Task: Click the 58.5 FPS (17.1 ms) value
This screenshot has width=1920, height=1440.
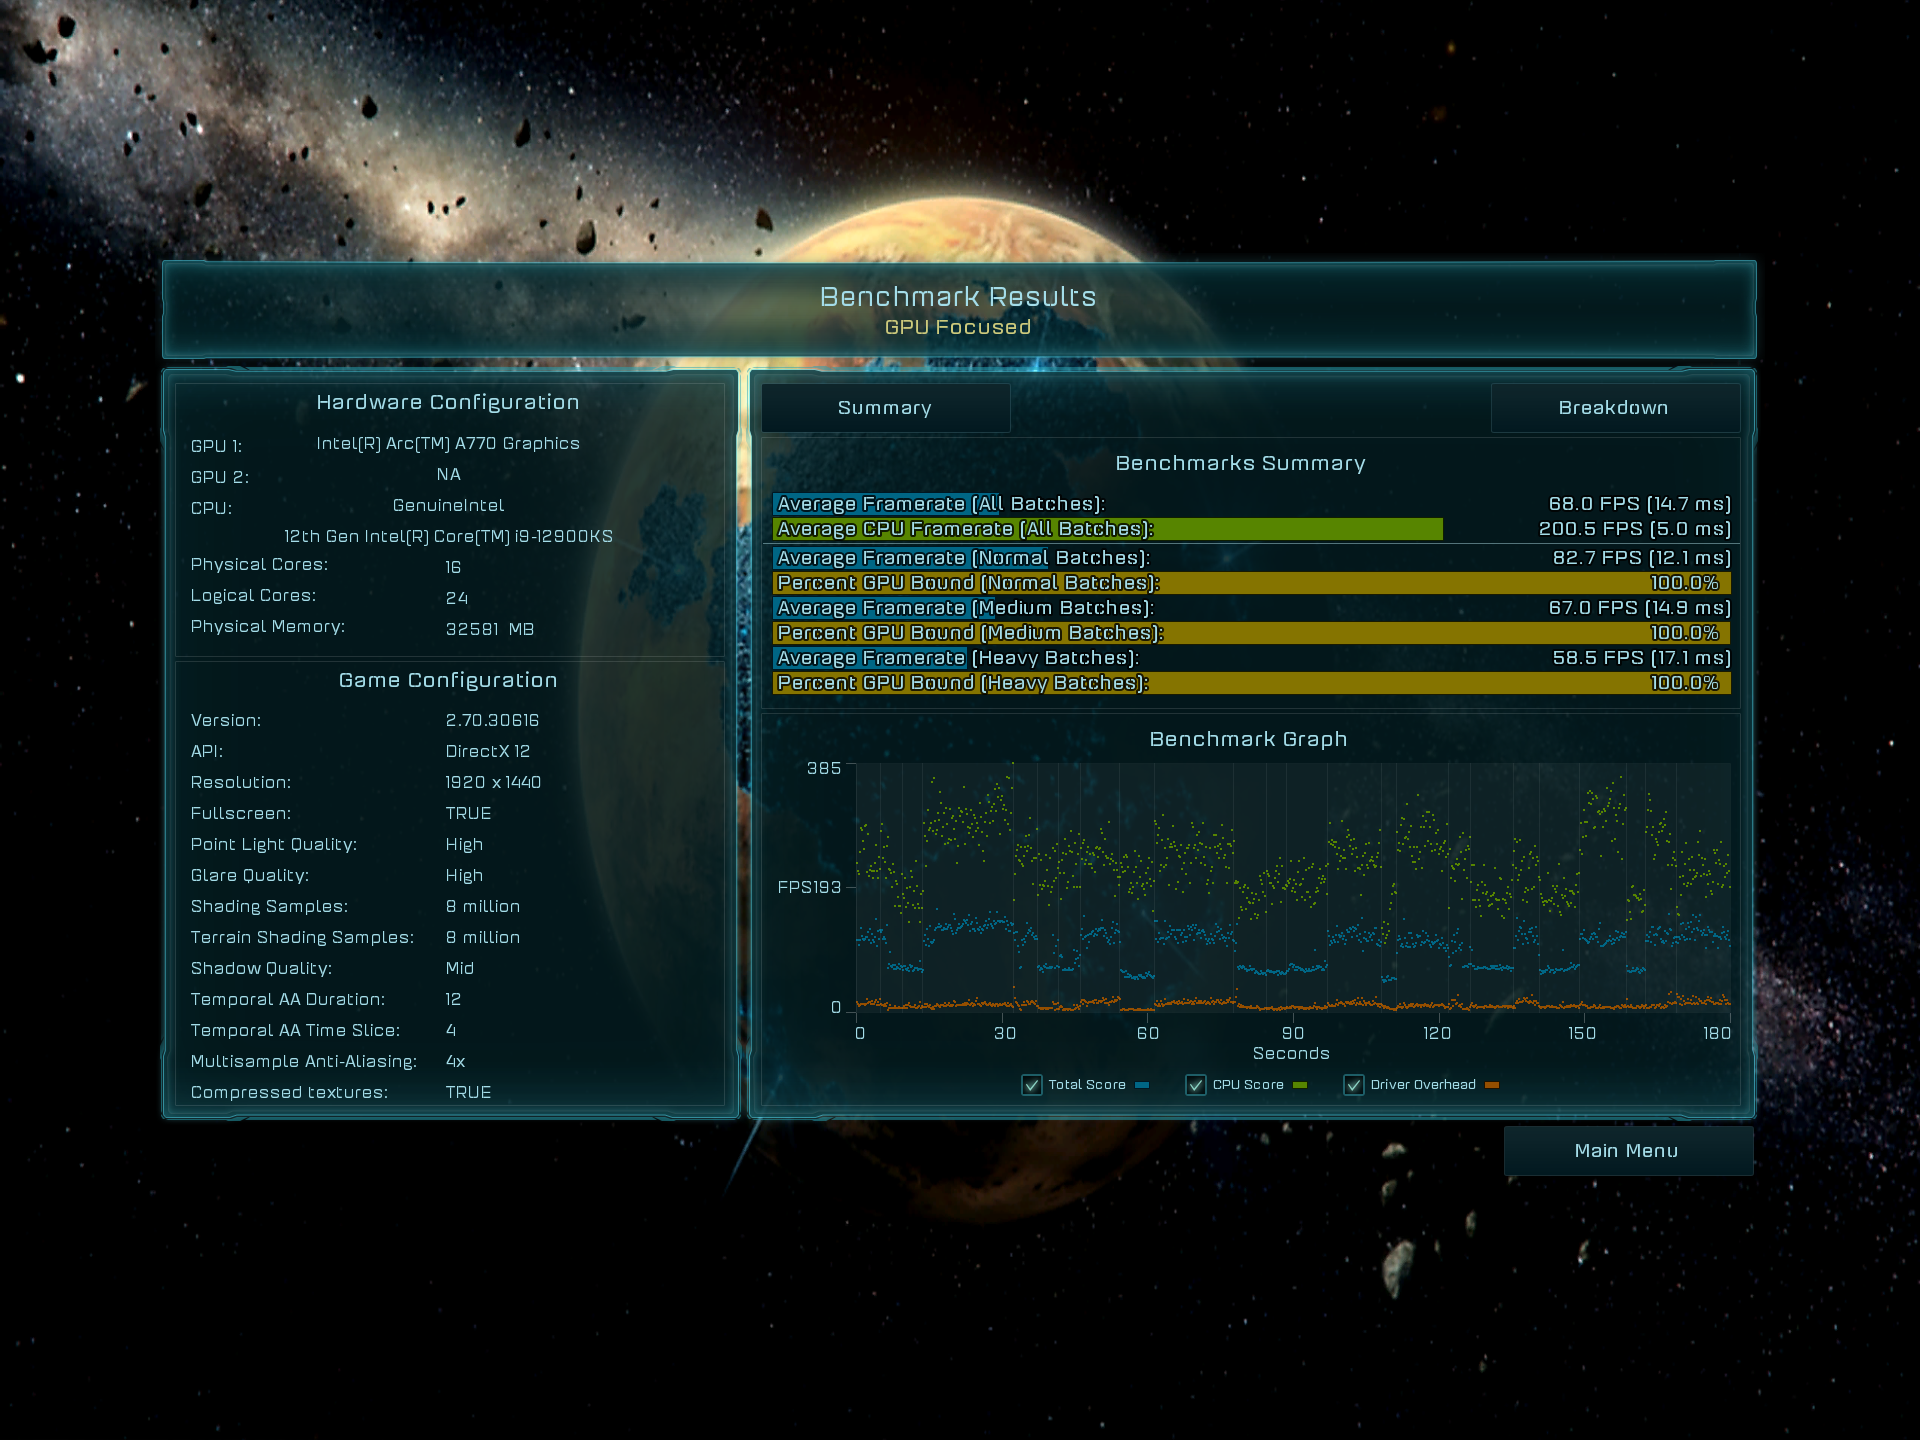Action: (1642, 658)
